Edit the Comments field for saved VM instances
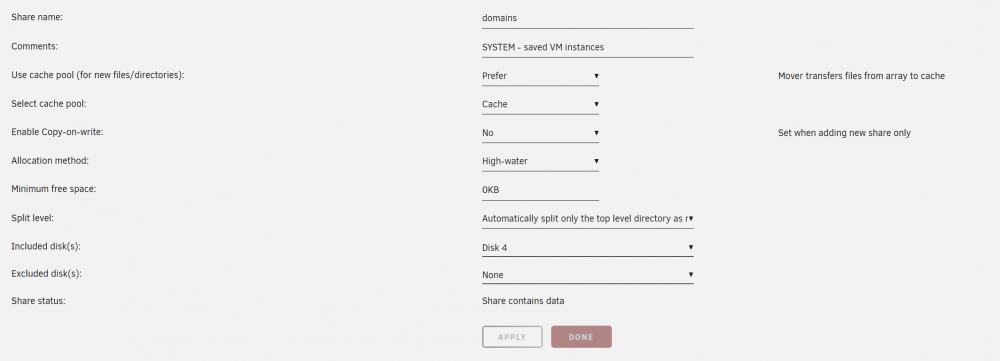The image size is (1000, 361). pyautogui.click(x=587, y=47)
